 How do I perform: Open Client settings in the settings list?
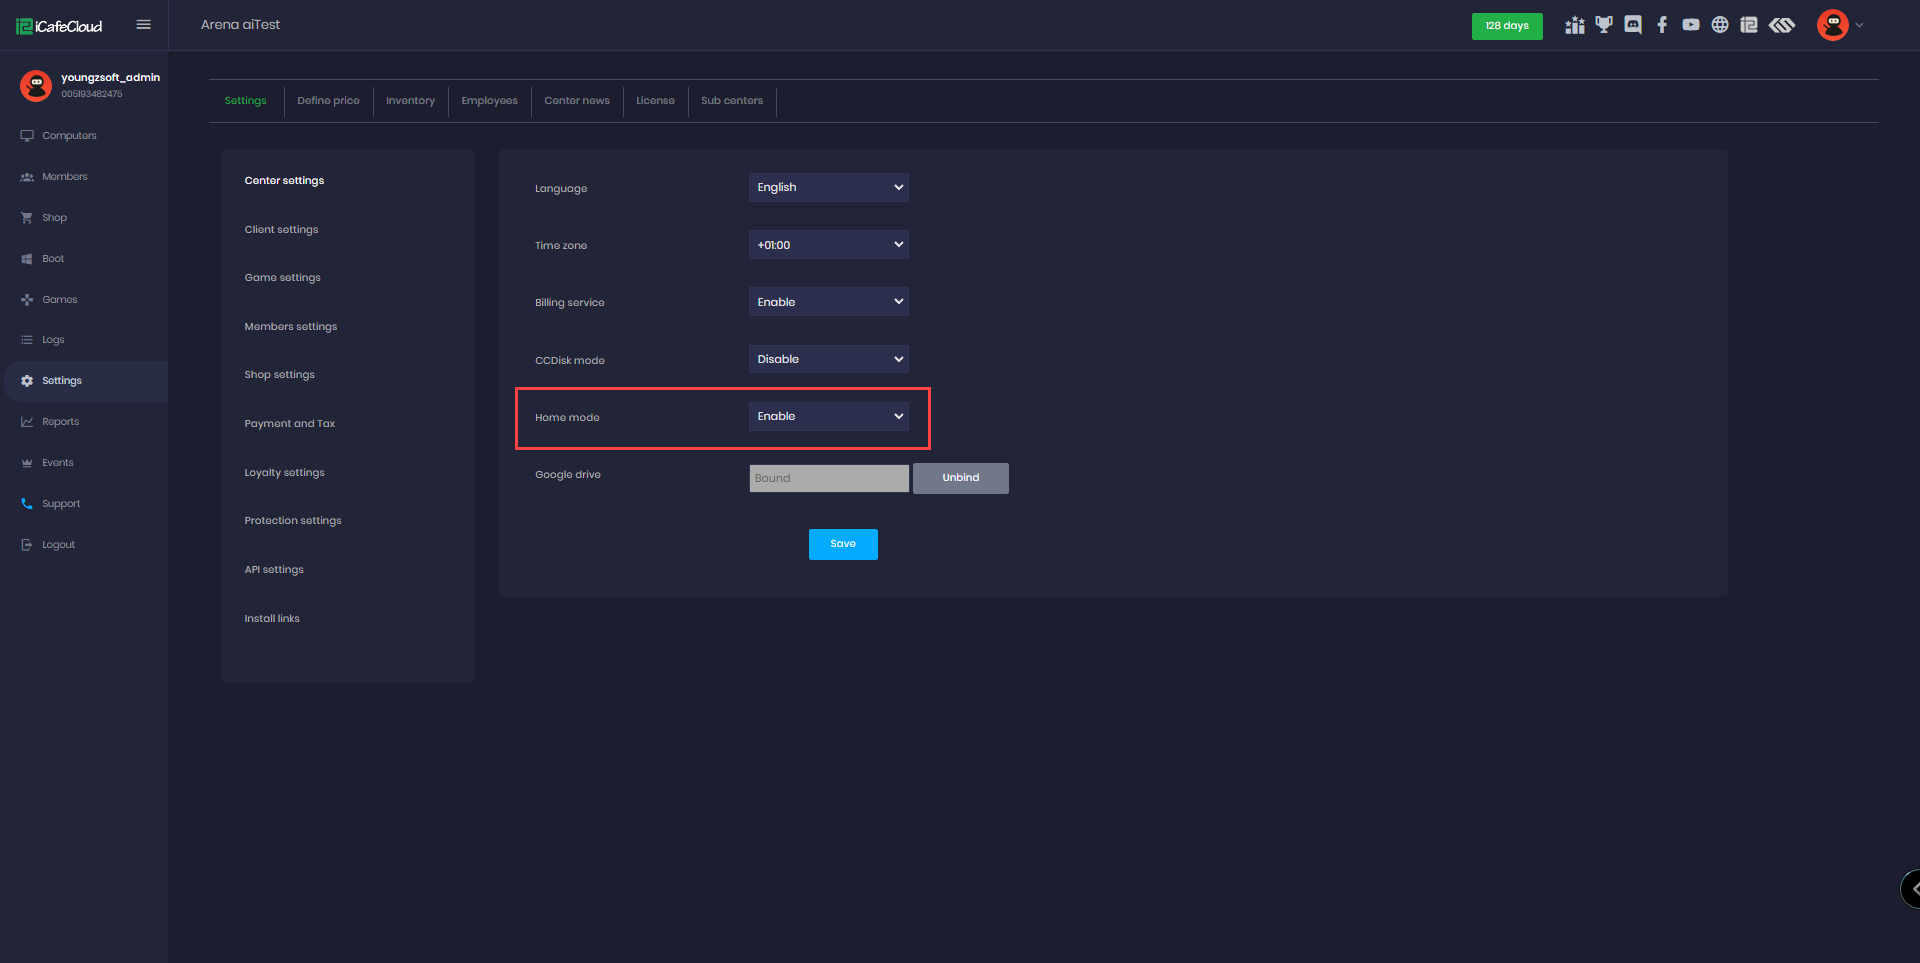click(x=281, y=230)
